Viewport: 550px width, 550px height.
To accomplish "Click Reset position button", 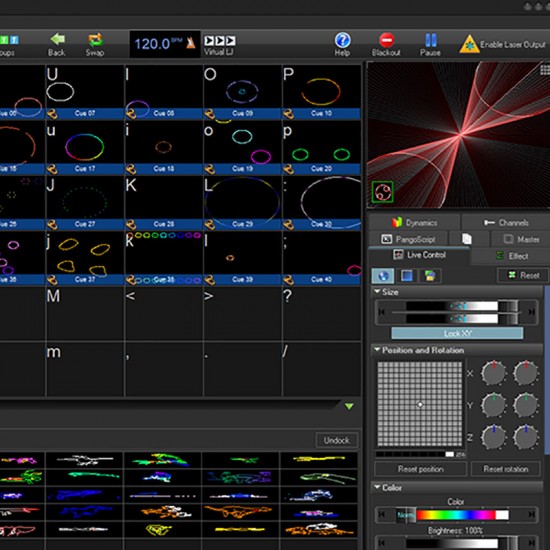I will (x=421, y=469).
